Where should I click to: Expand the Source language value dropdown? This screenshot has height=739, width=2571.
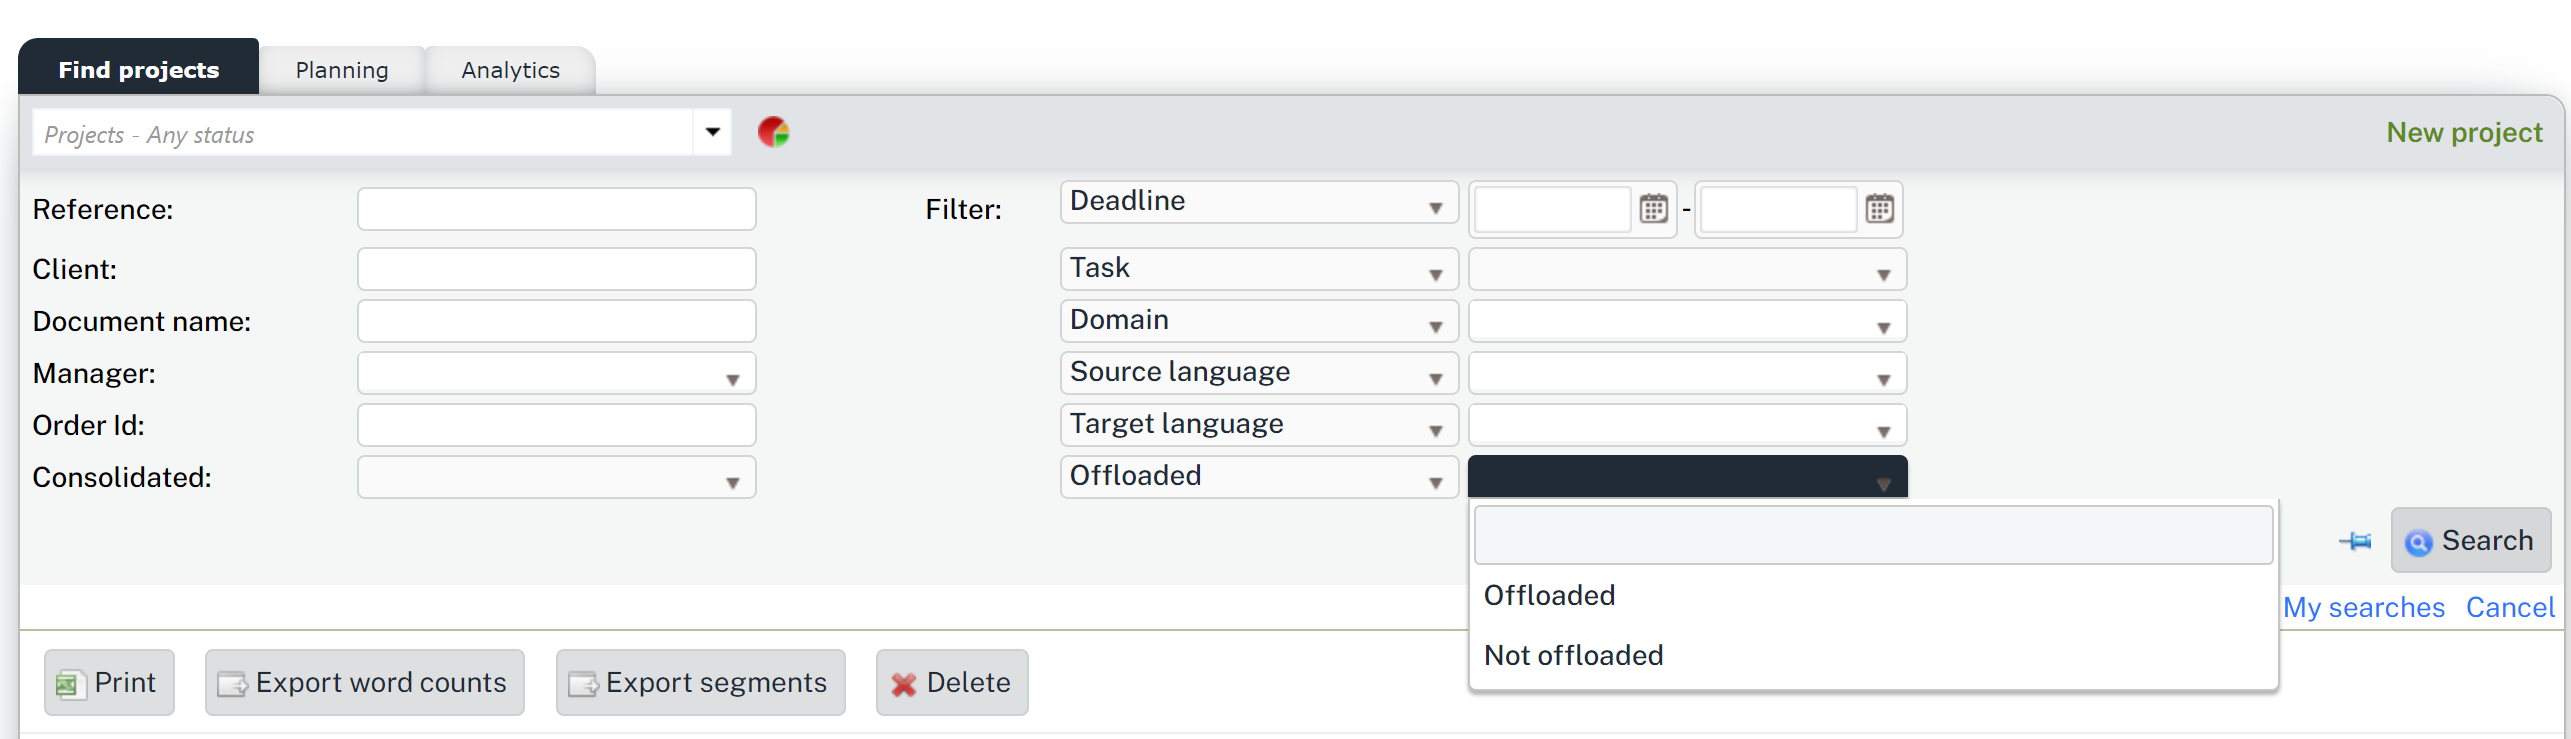(1687, 374)
